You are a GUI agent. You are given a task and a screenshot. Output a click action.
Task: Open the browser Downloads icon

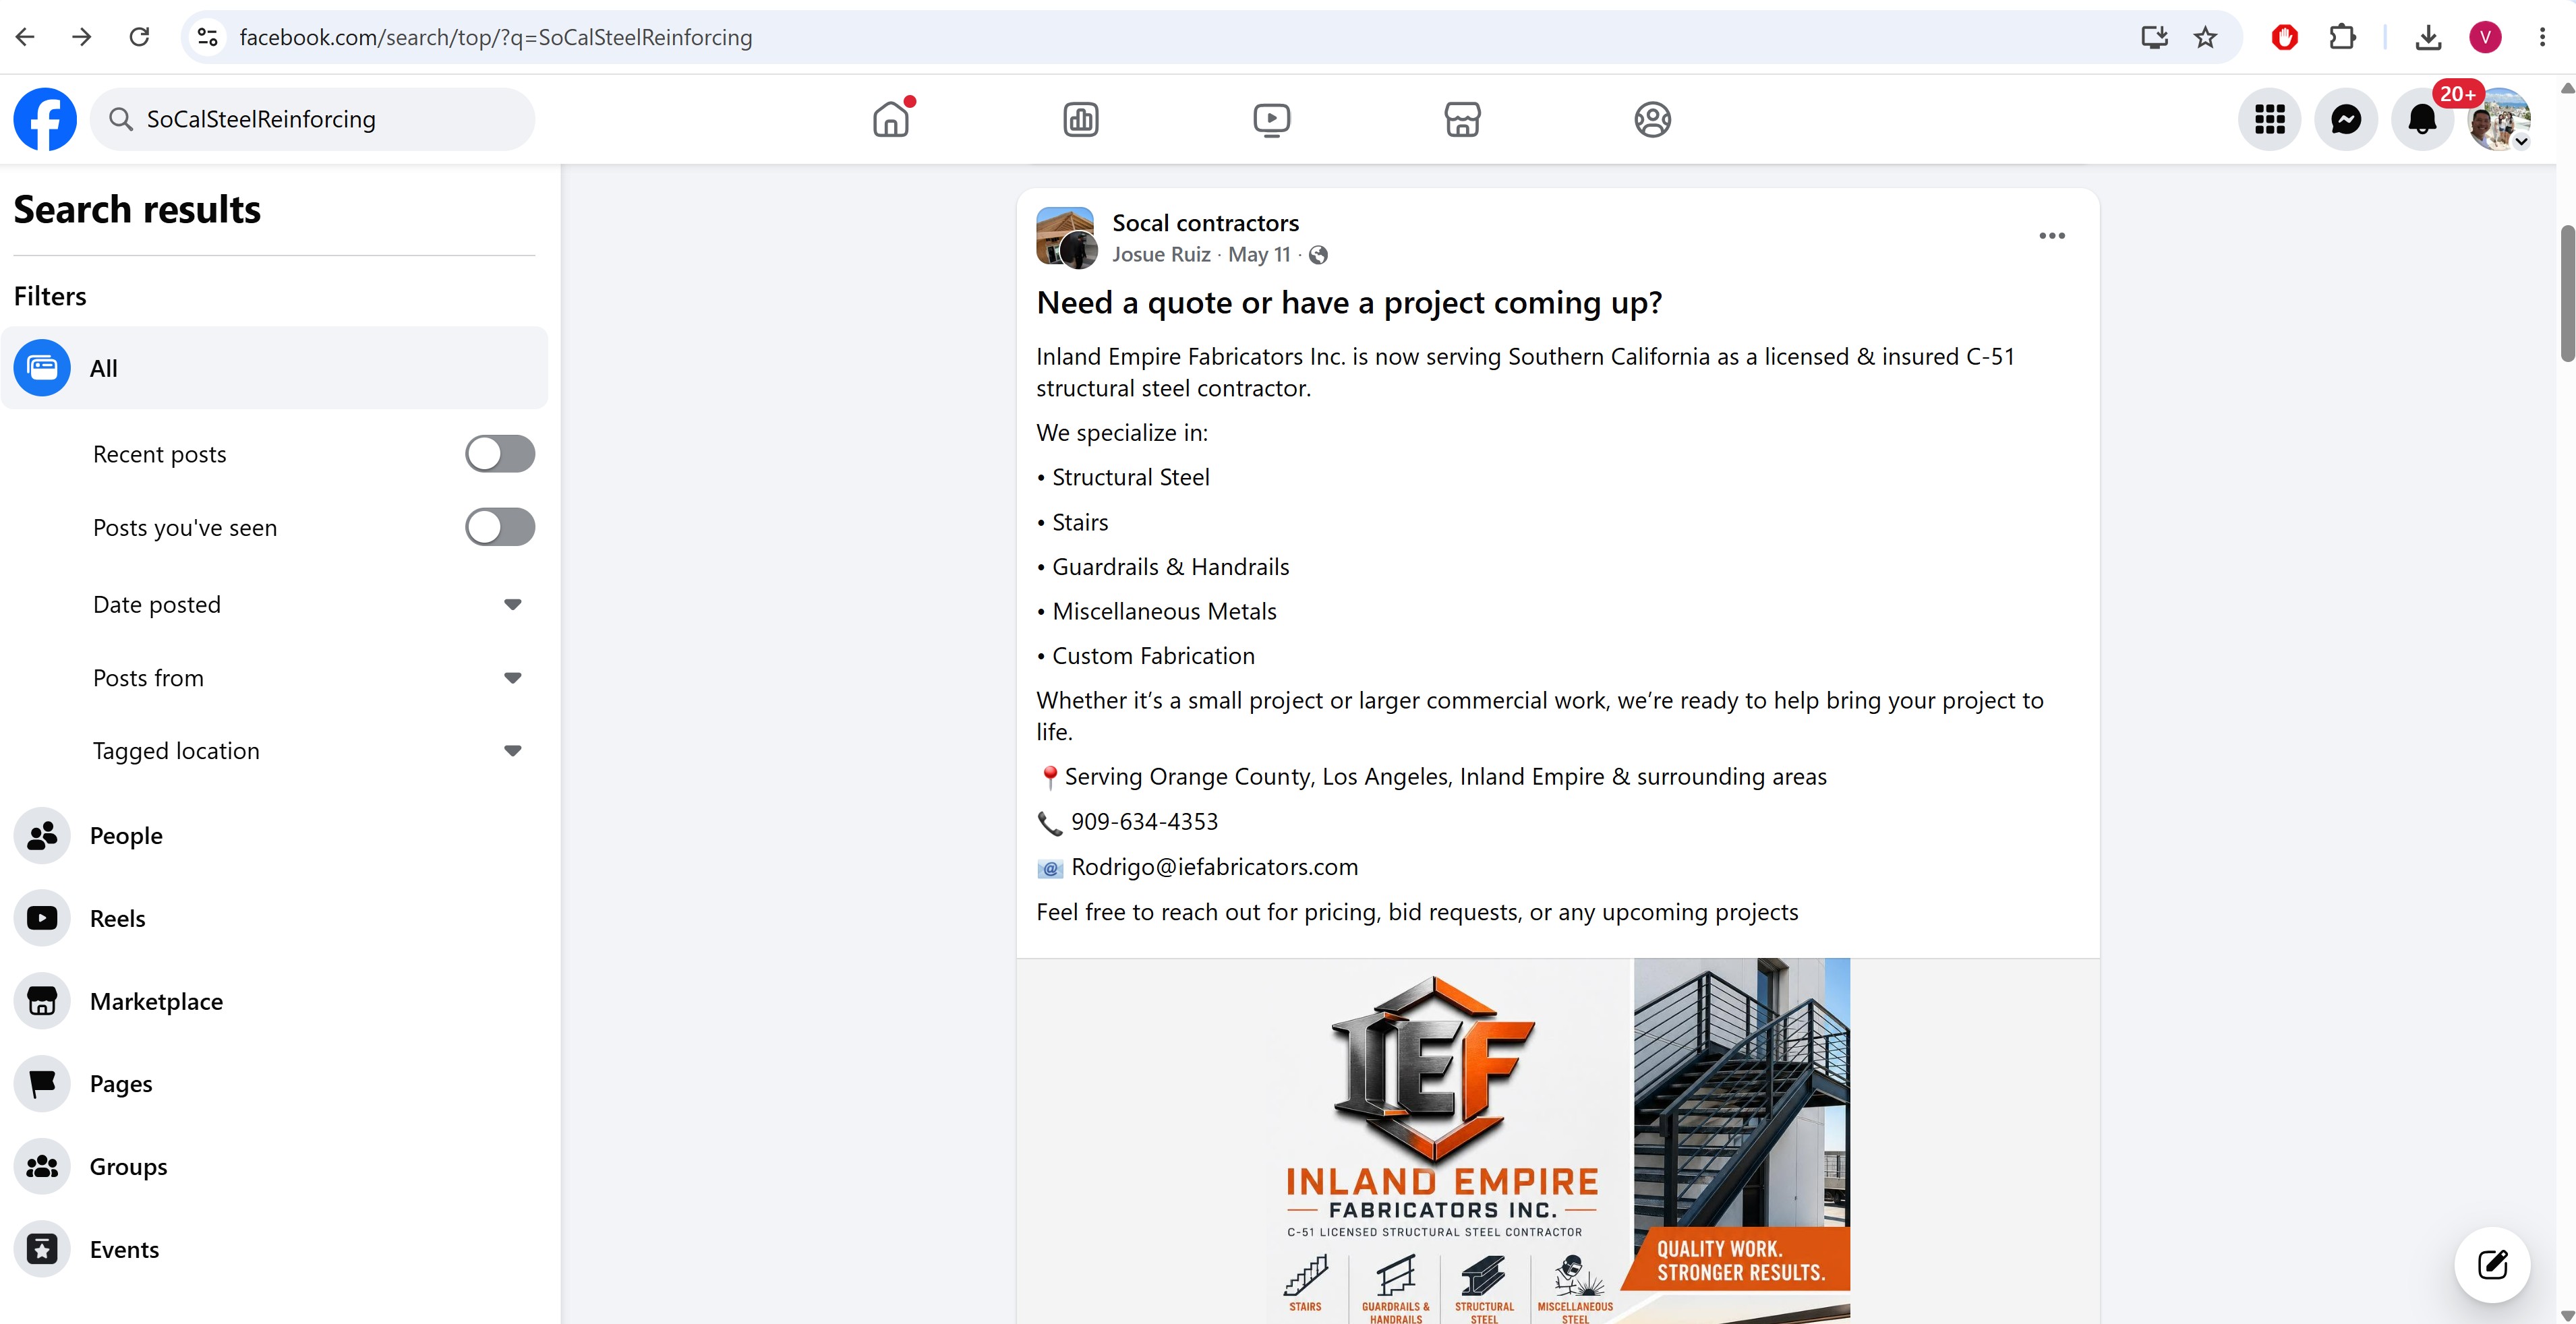[x=2428, y=37]
